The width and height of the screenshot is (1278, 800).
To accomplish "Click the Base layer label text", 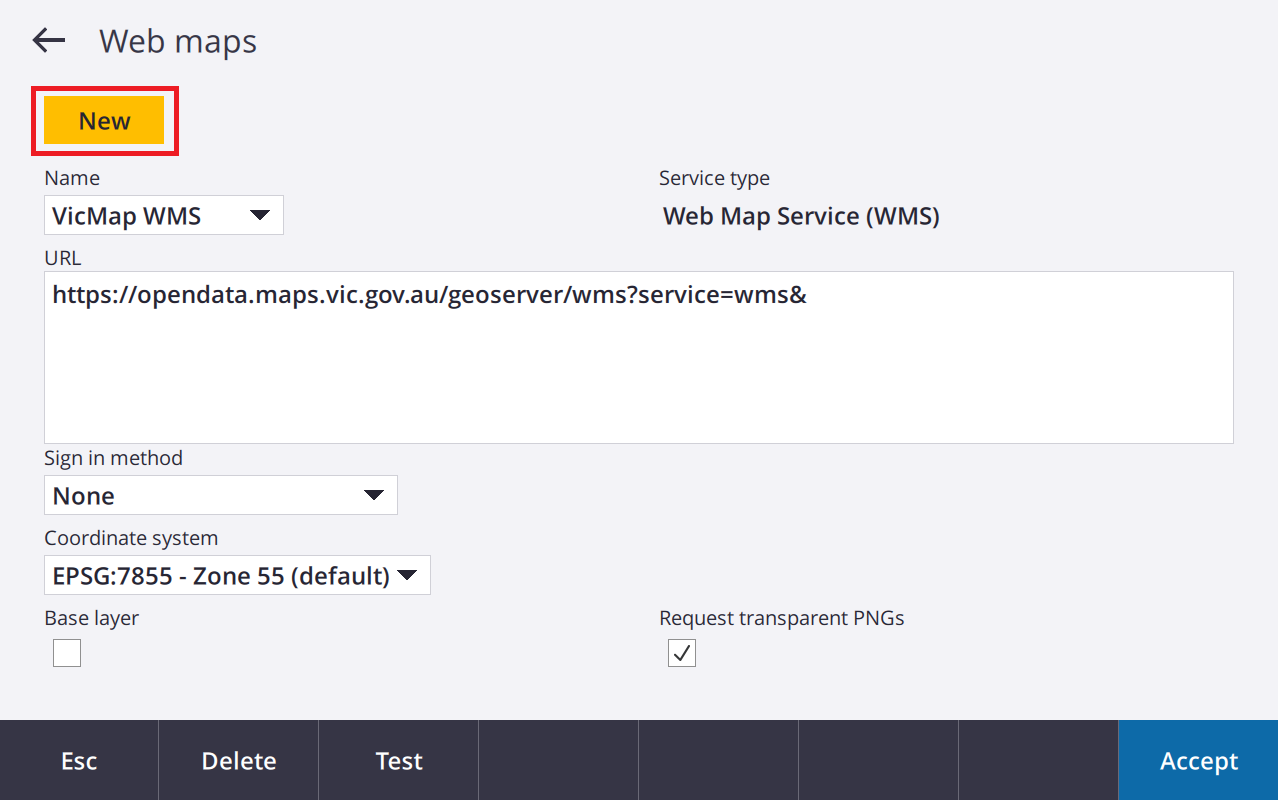I will pyautogui.click(x=92, y=619).
